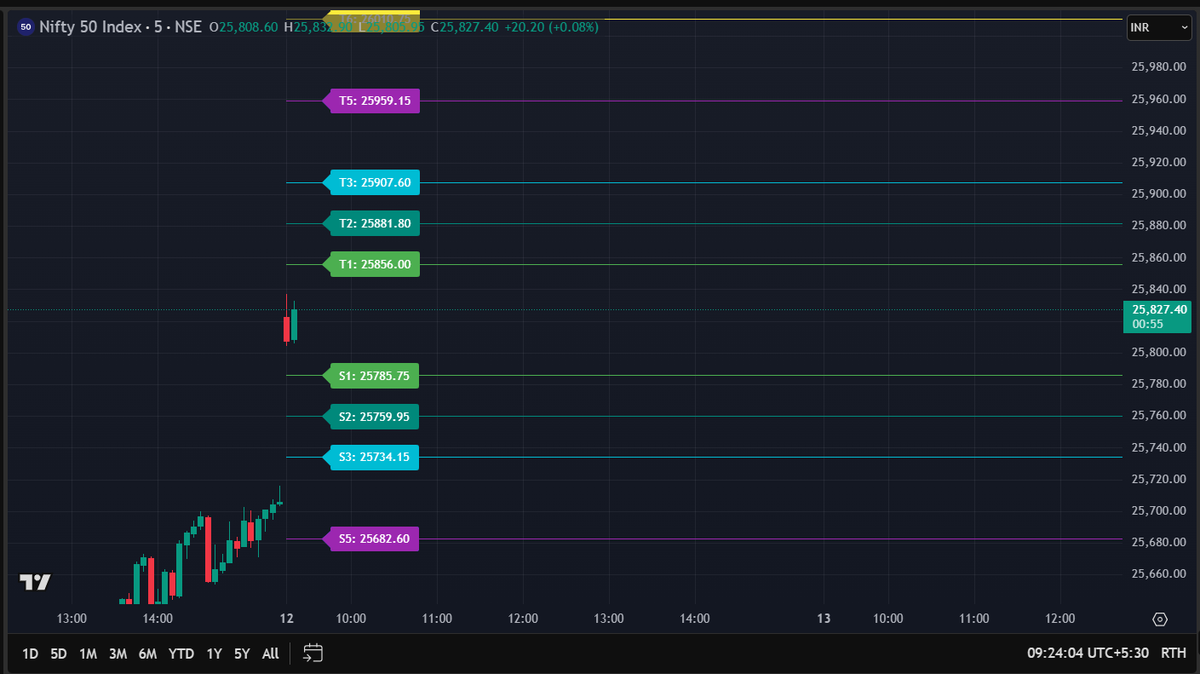Viewport: 1200px width, 674px height.
Task: Click the current price tag 25,827.40
Action: click(1159, 317)
